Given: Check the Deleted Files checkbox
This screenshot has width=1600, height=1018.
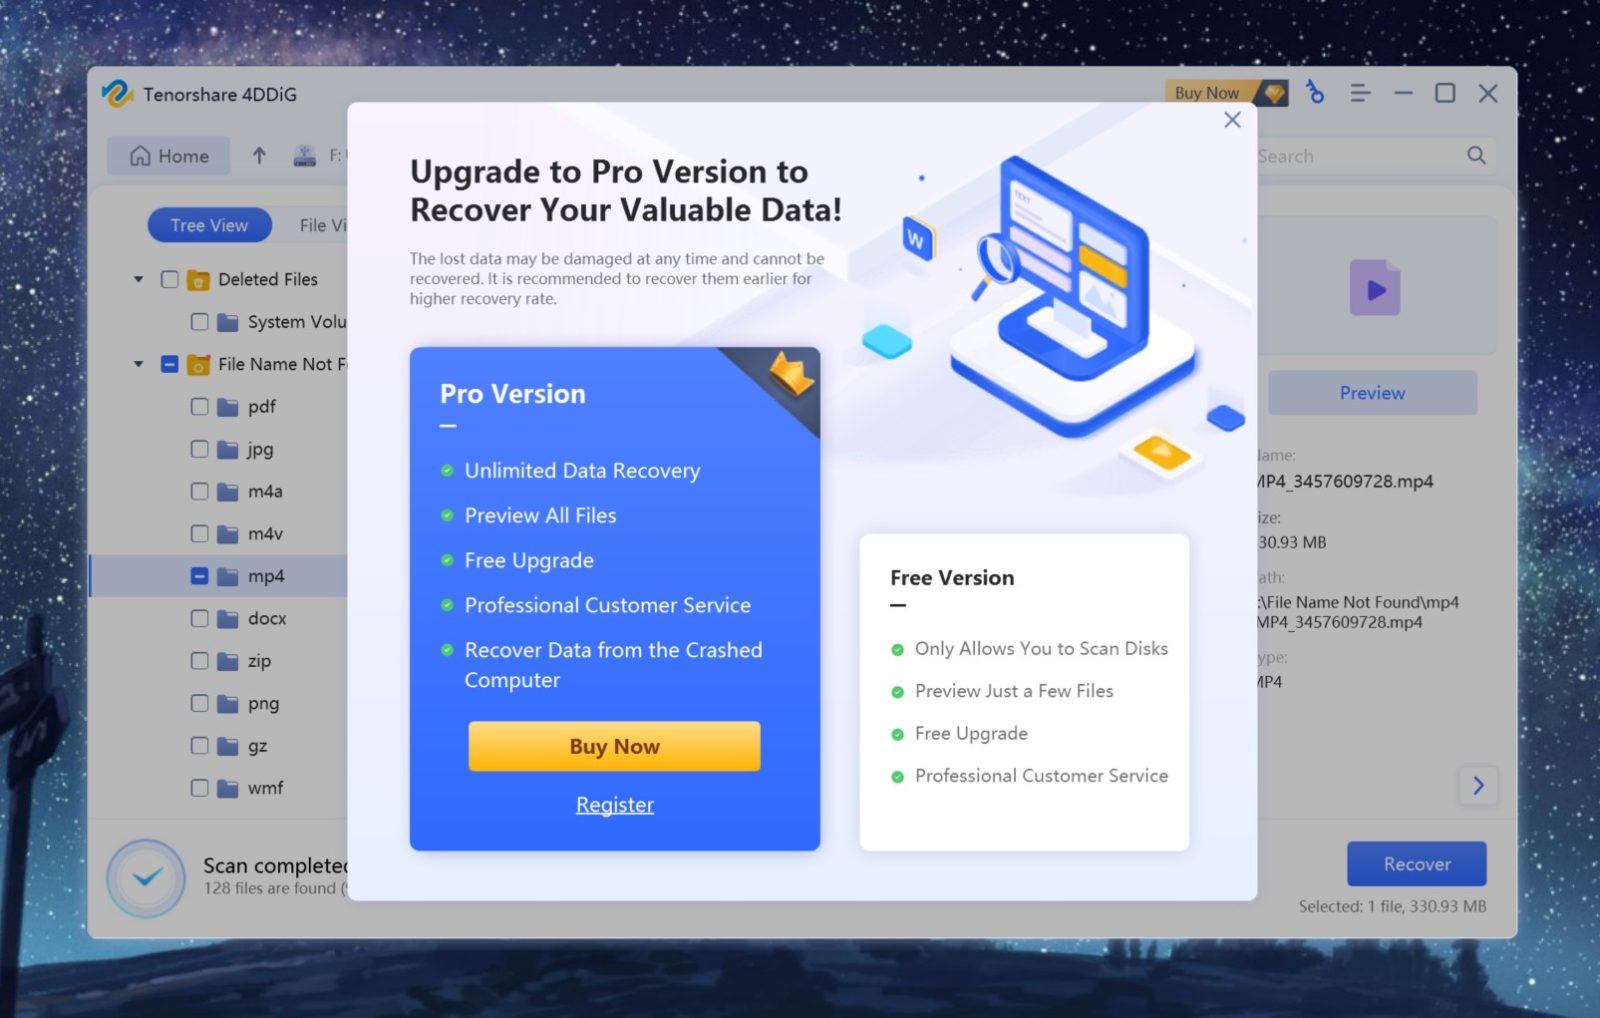Looking at the screenshot, I should pos(170,279).
